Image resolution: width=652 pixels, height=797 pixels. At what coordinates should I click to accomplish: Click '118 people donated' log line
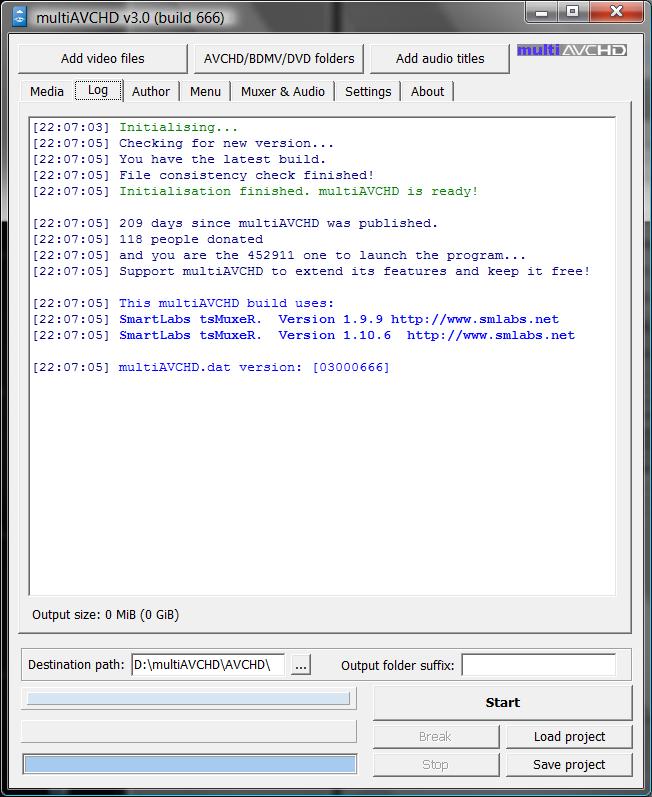(147, 239)
